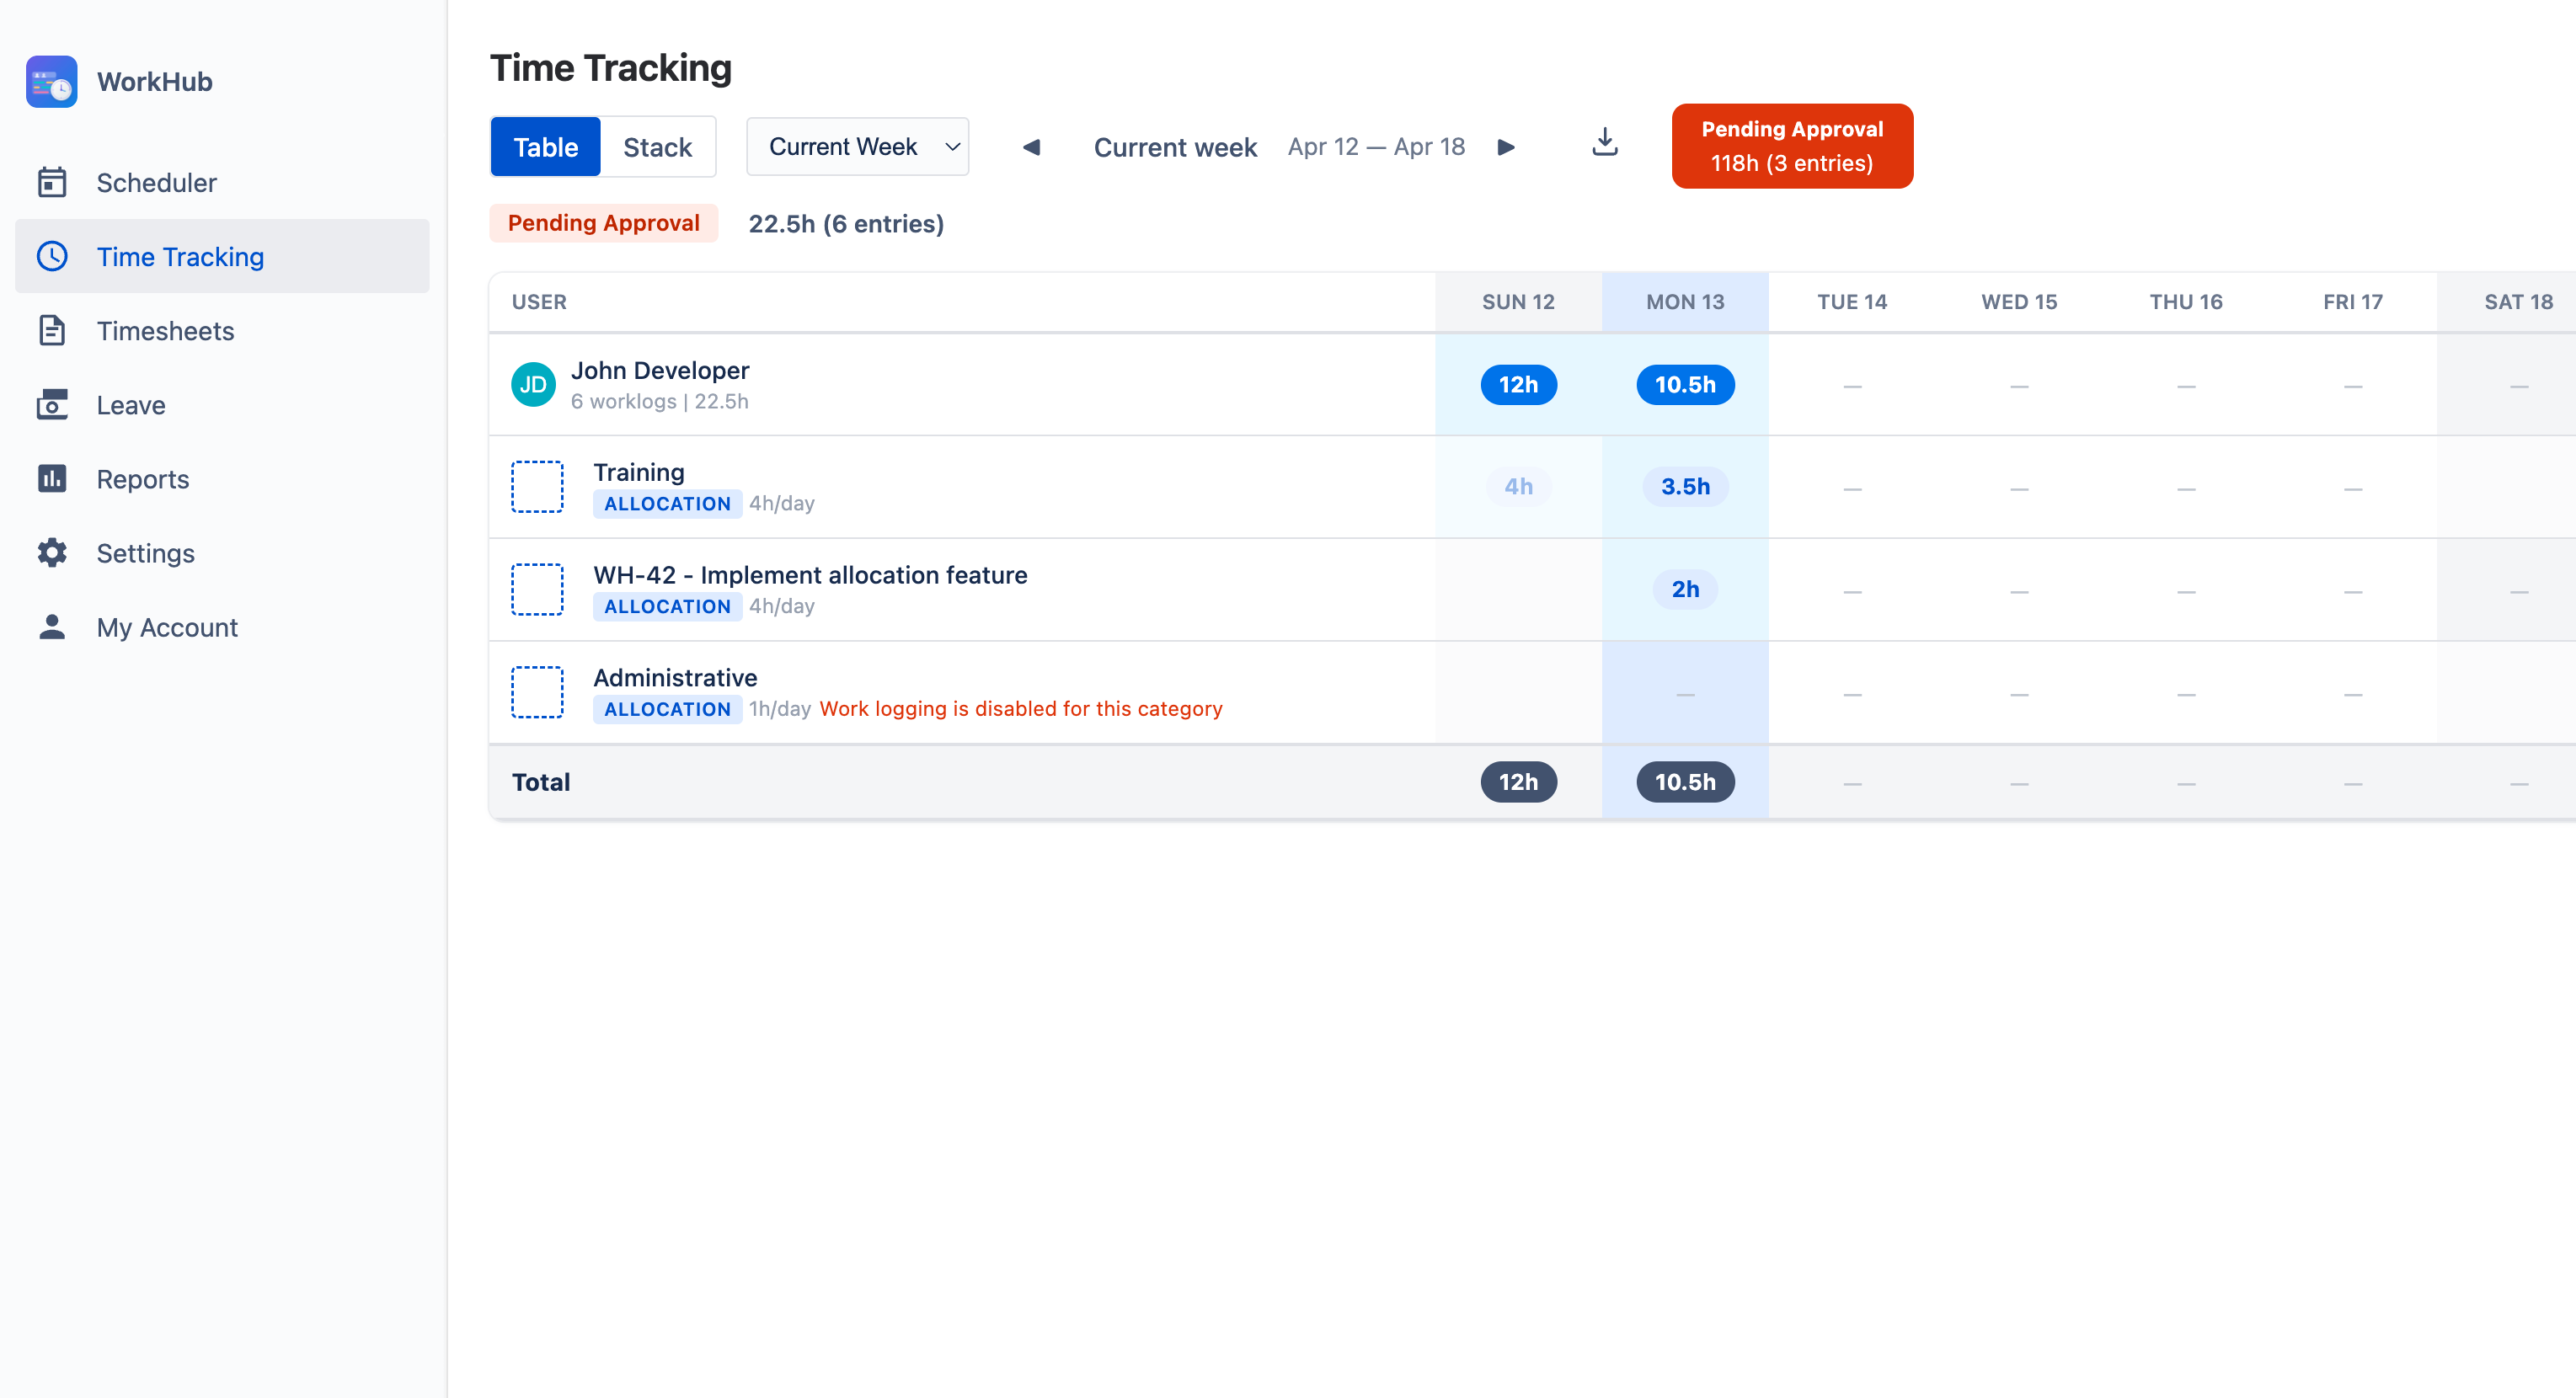Open Scheduler via calendar icon

51,183
